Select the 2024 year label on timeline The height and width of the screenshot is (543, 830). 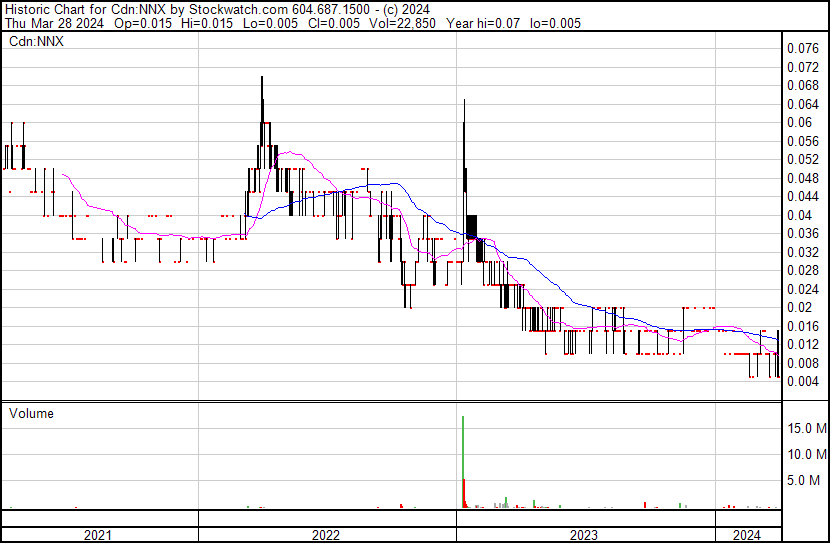[747, 535]
